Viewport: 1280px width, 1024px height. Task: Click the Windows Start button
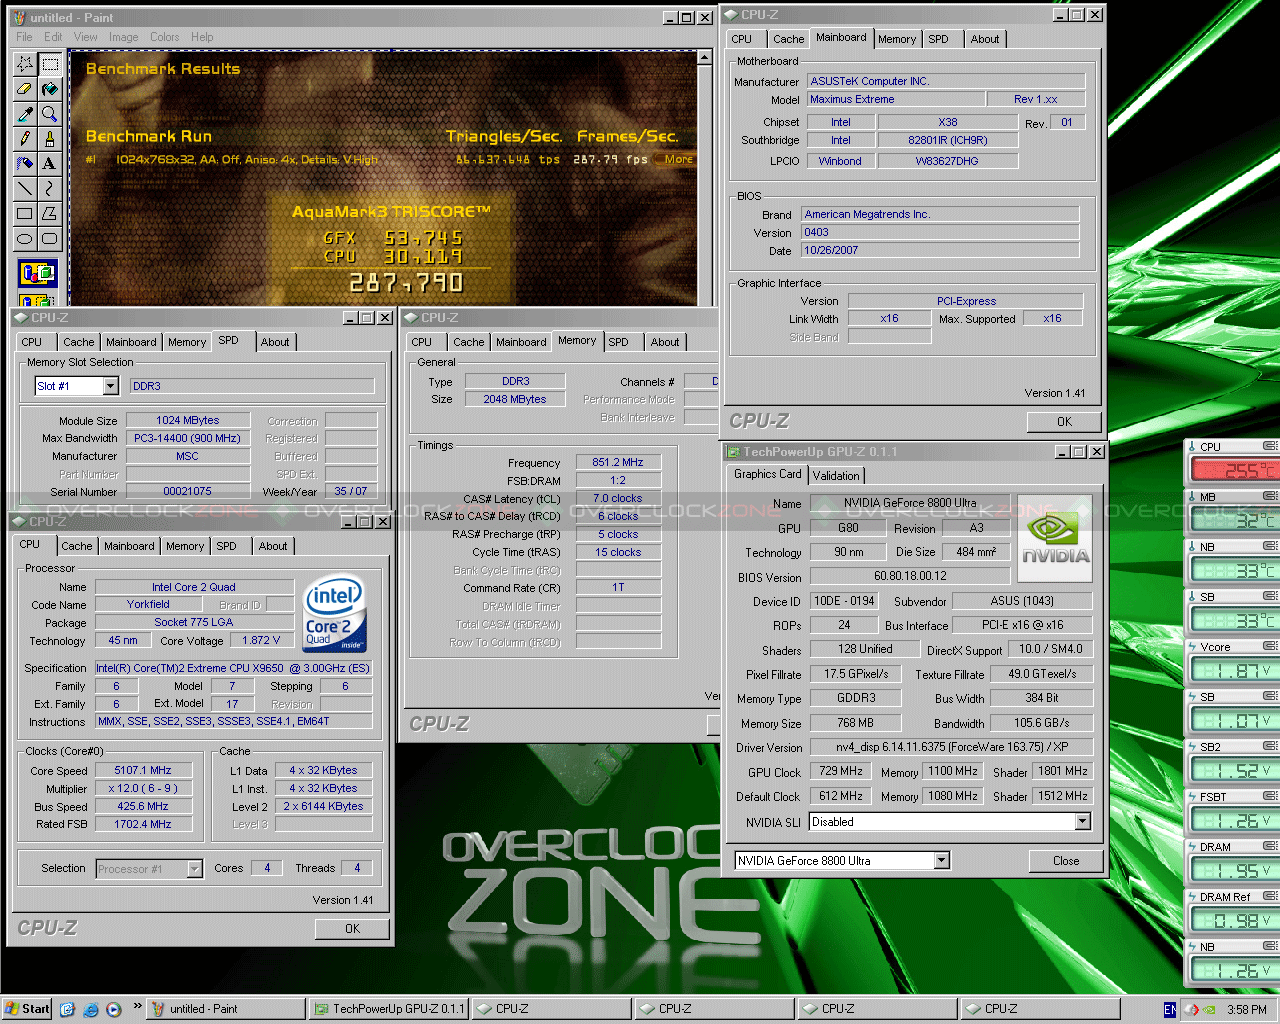click(x=28, y=1009)
